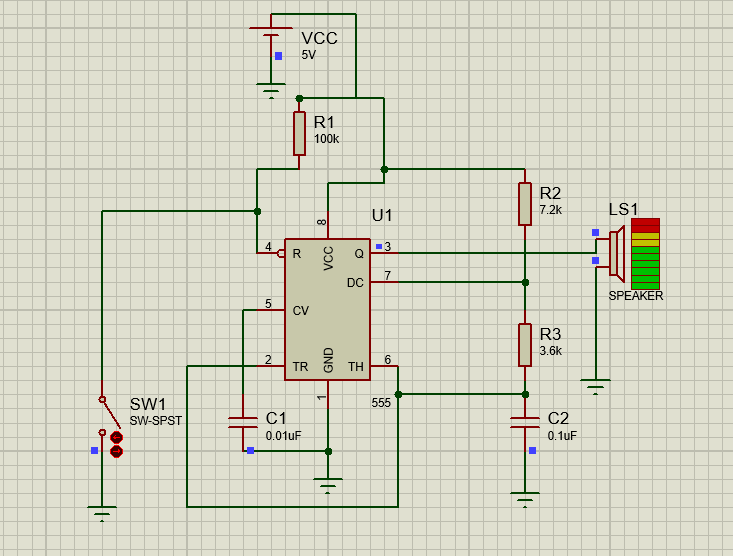Click the blue logic-state marker near pin 3
733x556 pixels.
pos(379,246)
